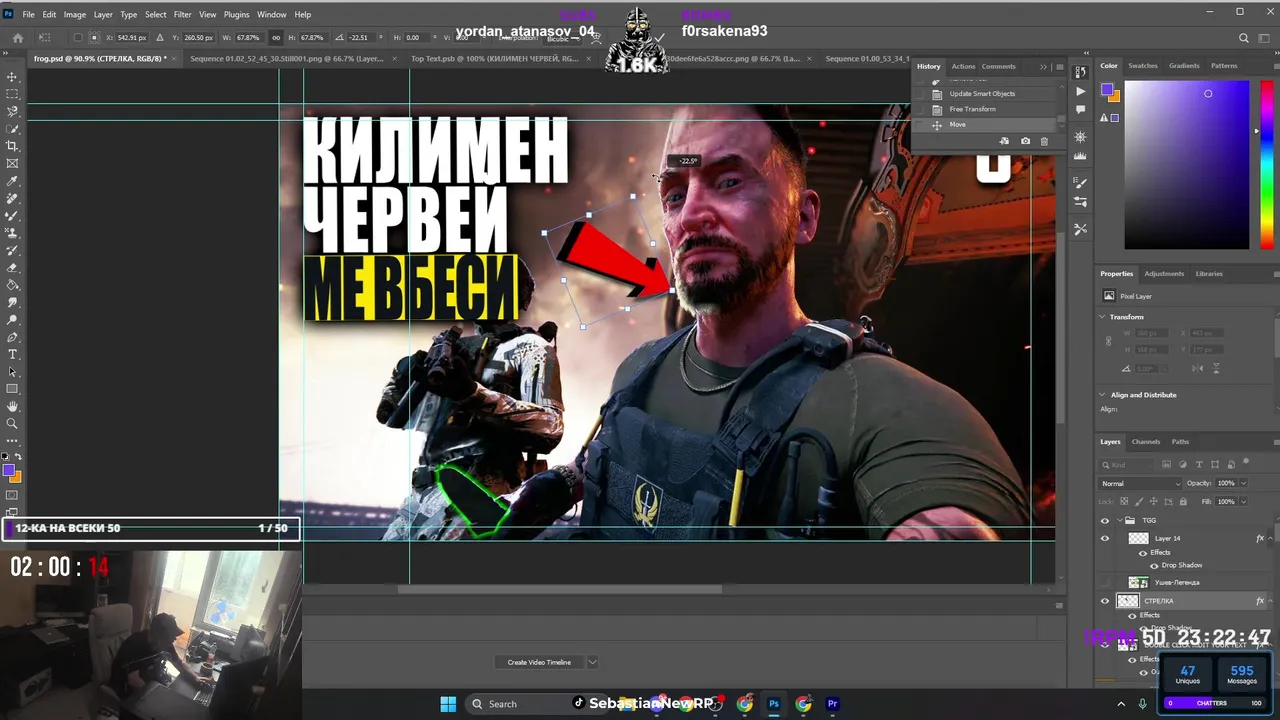This screenshot has width=1280, height=720.
Task: Click the foreground color swatch in Color panel
Action: (1106, 89)
